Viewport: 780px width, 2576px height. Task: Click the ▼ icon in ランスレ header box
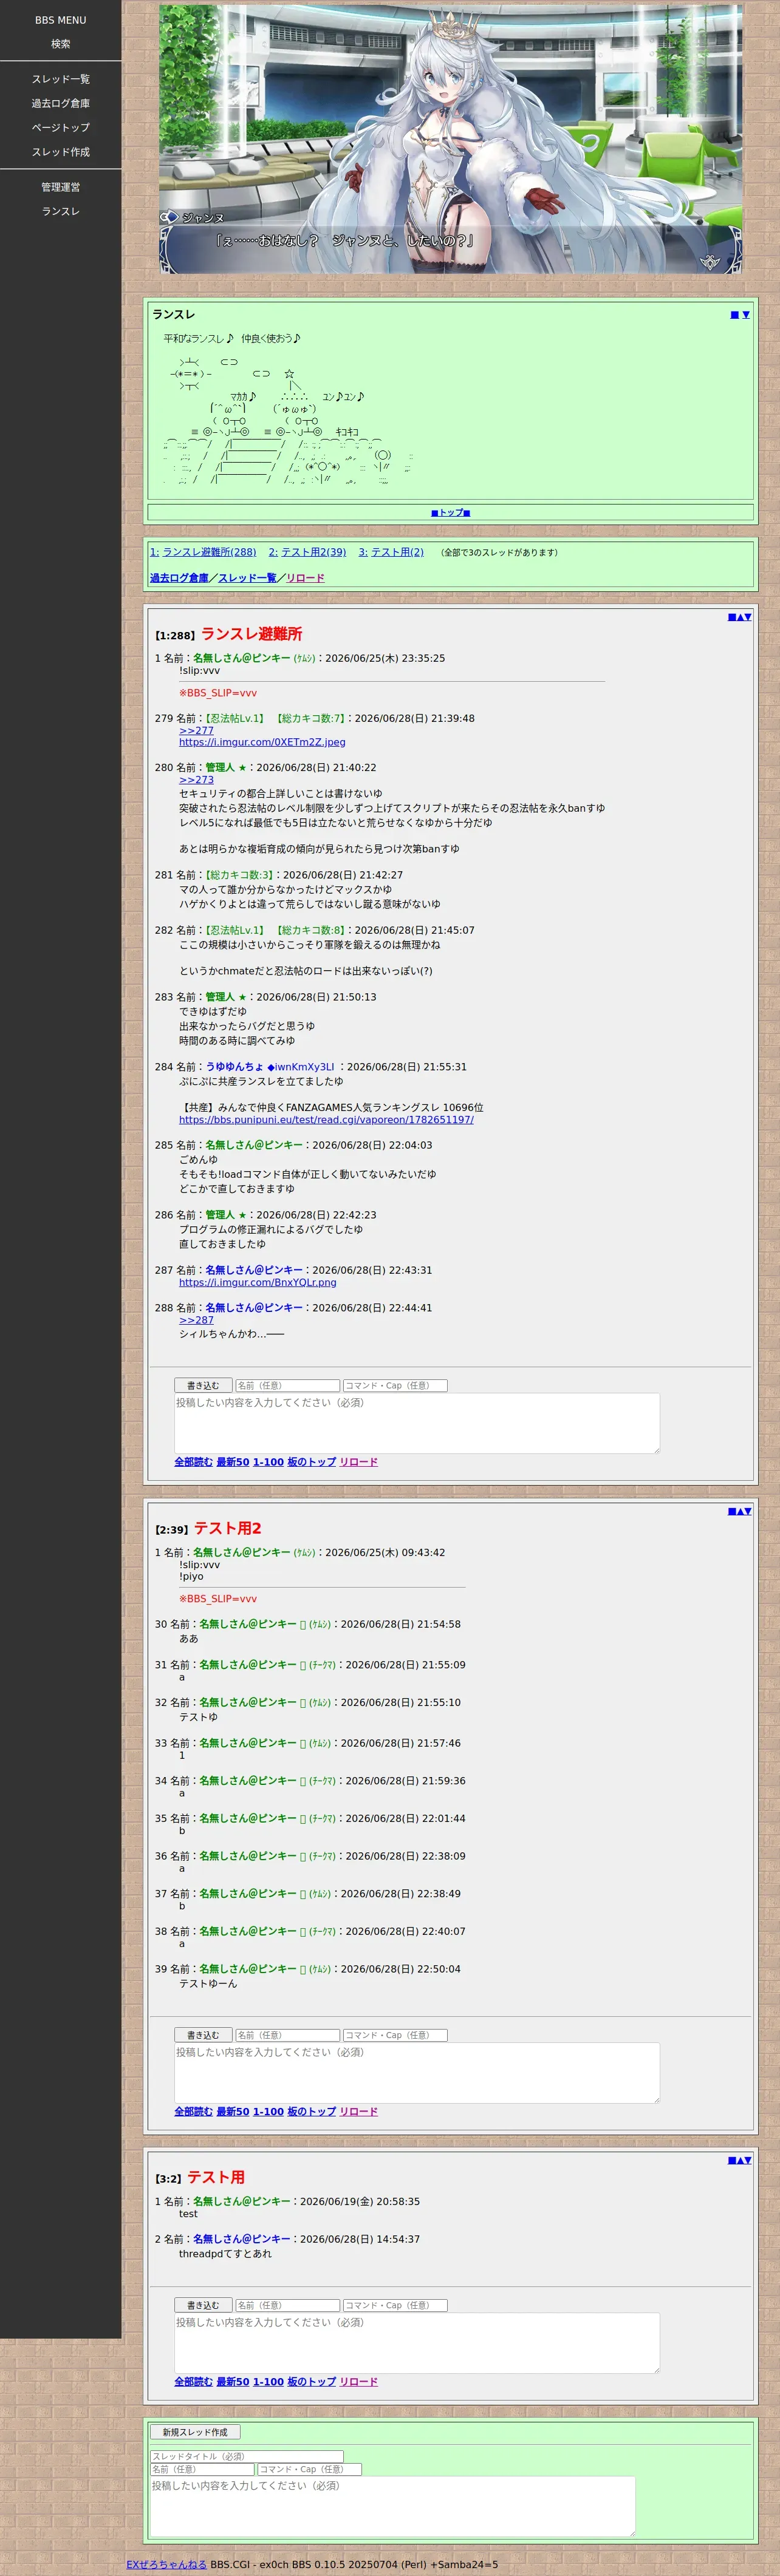pos(745,315)
